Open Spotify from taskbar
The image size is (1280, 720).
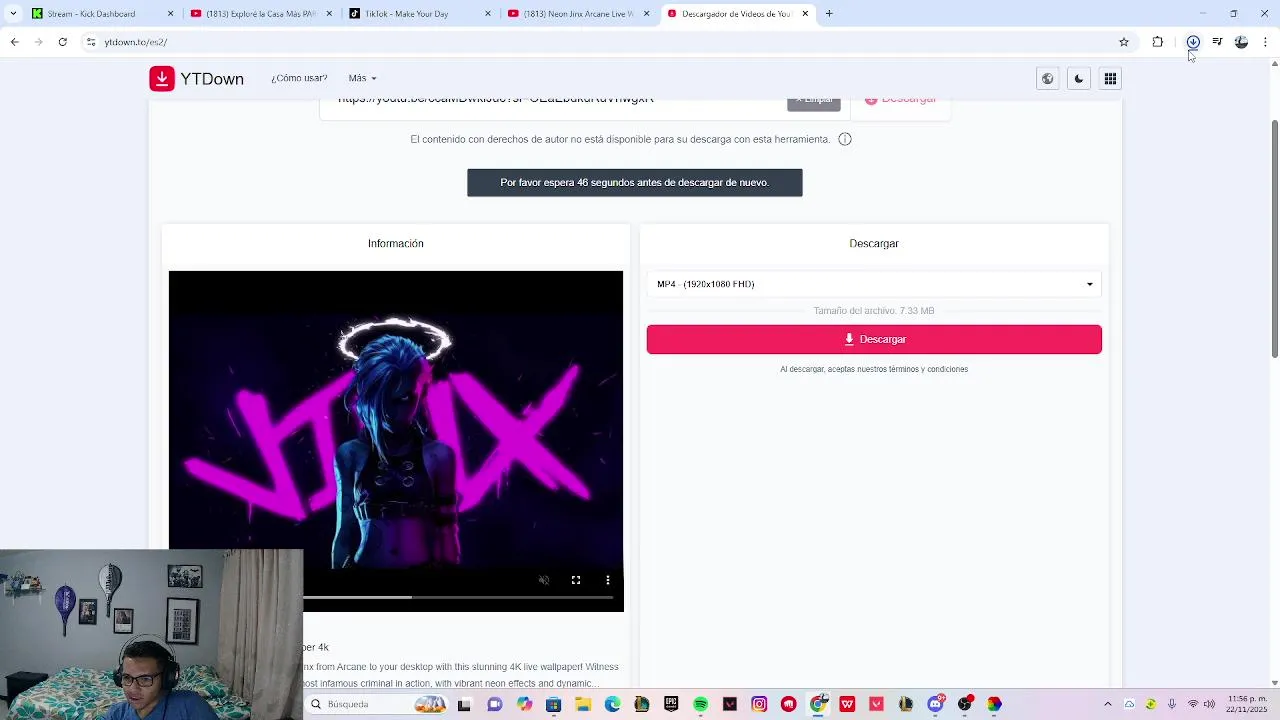[700, 704]
